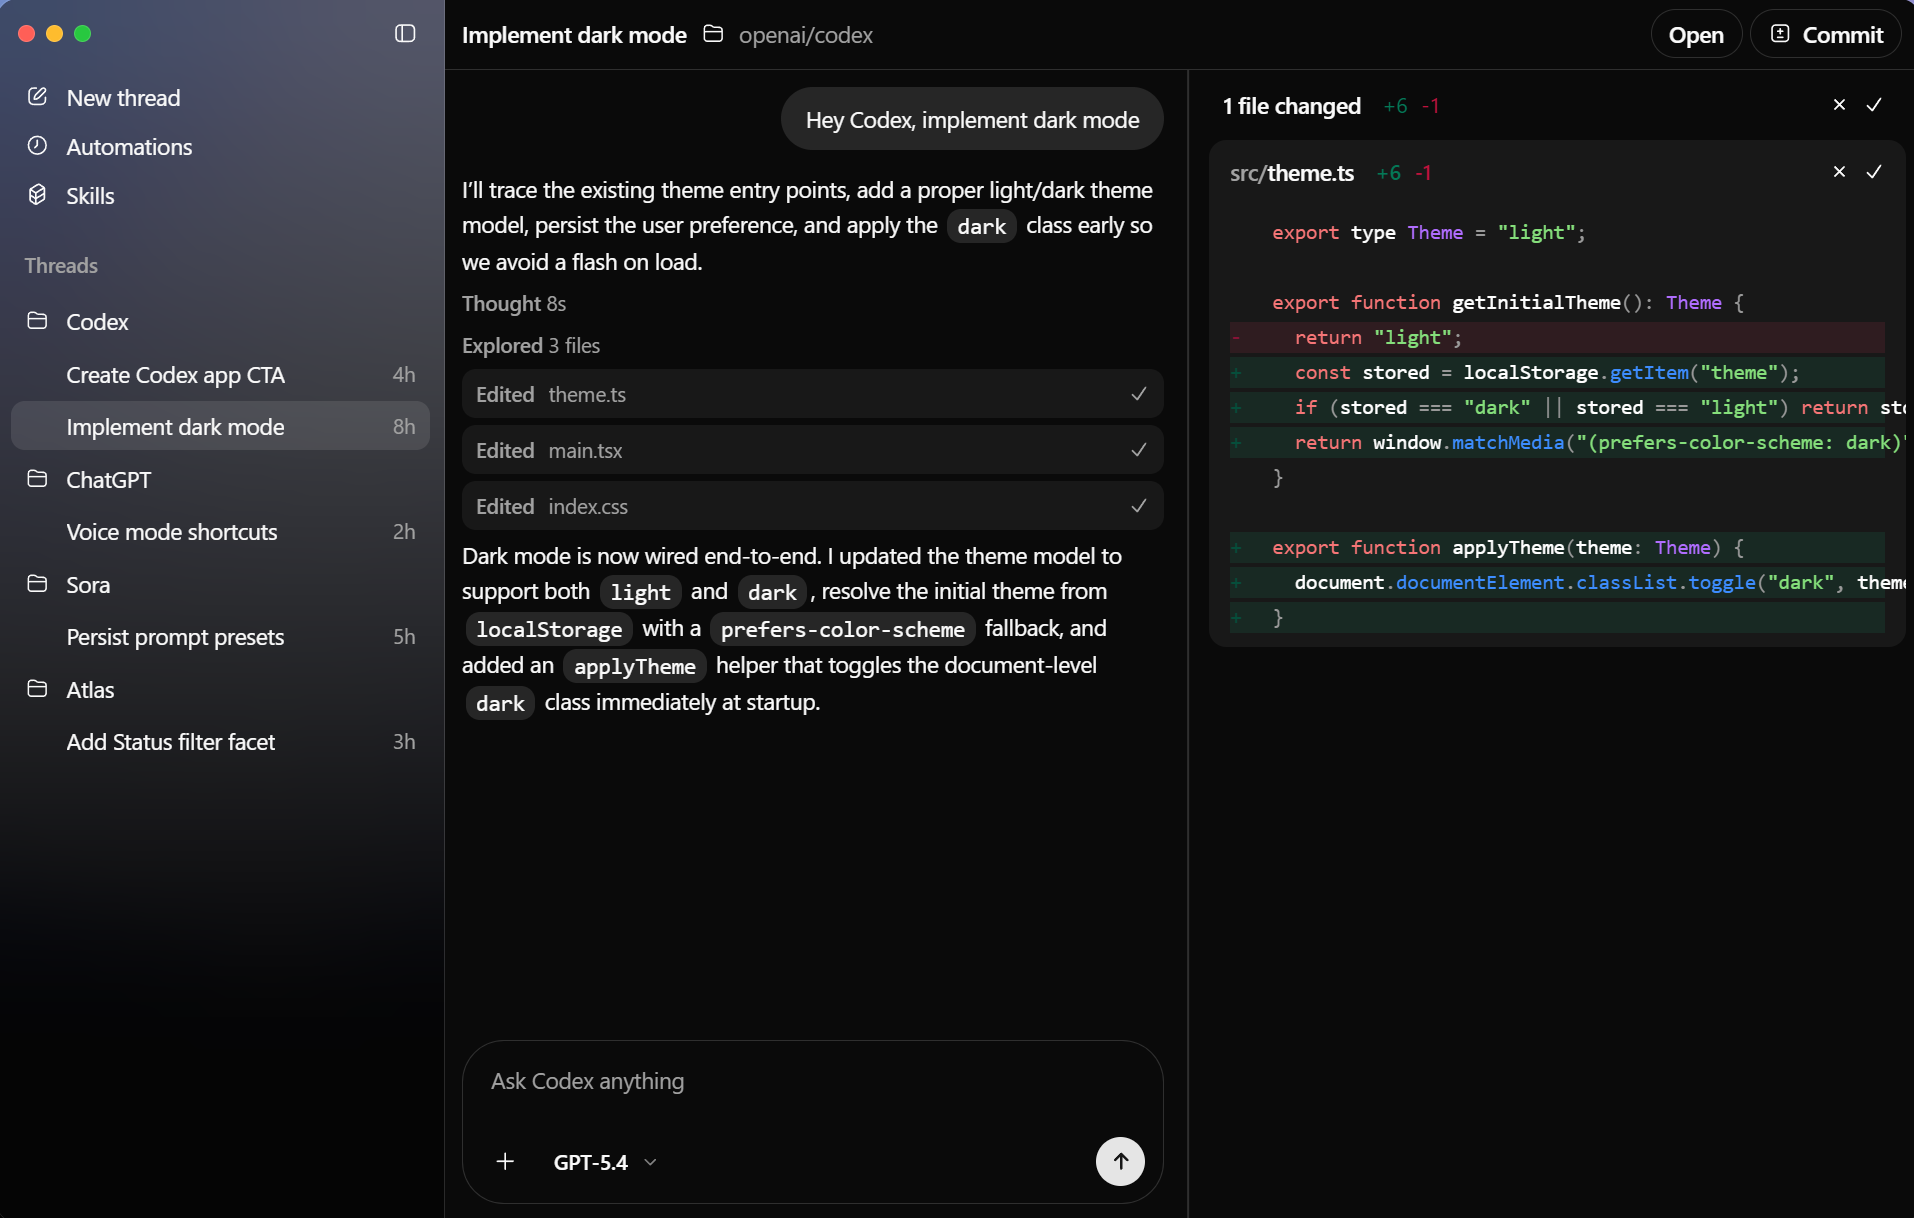Click the Ask Codex anything input field
Image resolution: width=1914 pixels, height=1218 pixels.
[x=812, y=1081]
